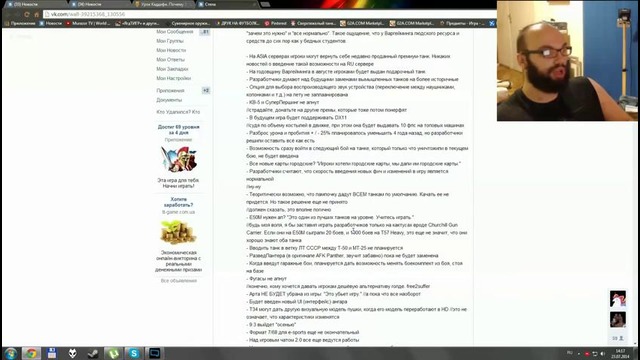Open Мои Ответы in VK sidebar
The width and height of the screenshot is (640, 360).
click(x=170, y=60)
